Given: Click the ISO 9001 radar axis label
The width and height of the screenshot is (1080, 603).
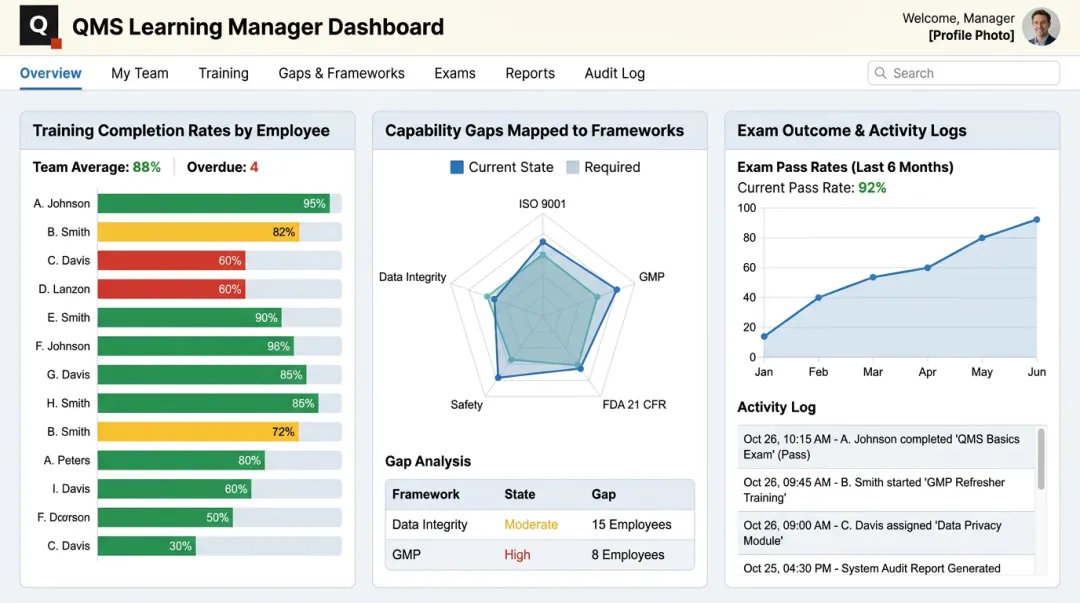Looking at the screenshot, I should (542, 204).
